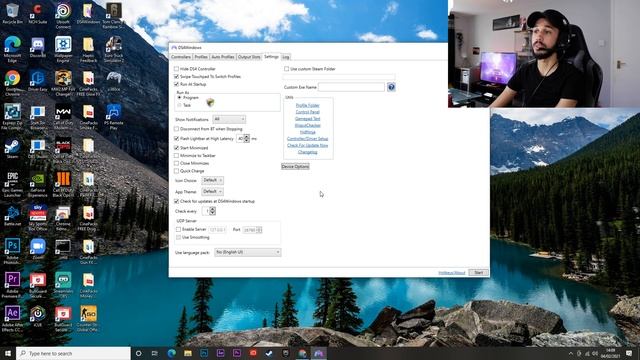Click Controller/Driver Setup link
Viewport: 640px width, 360px height.
point(308,139)
